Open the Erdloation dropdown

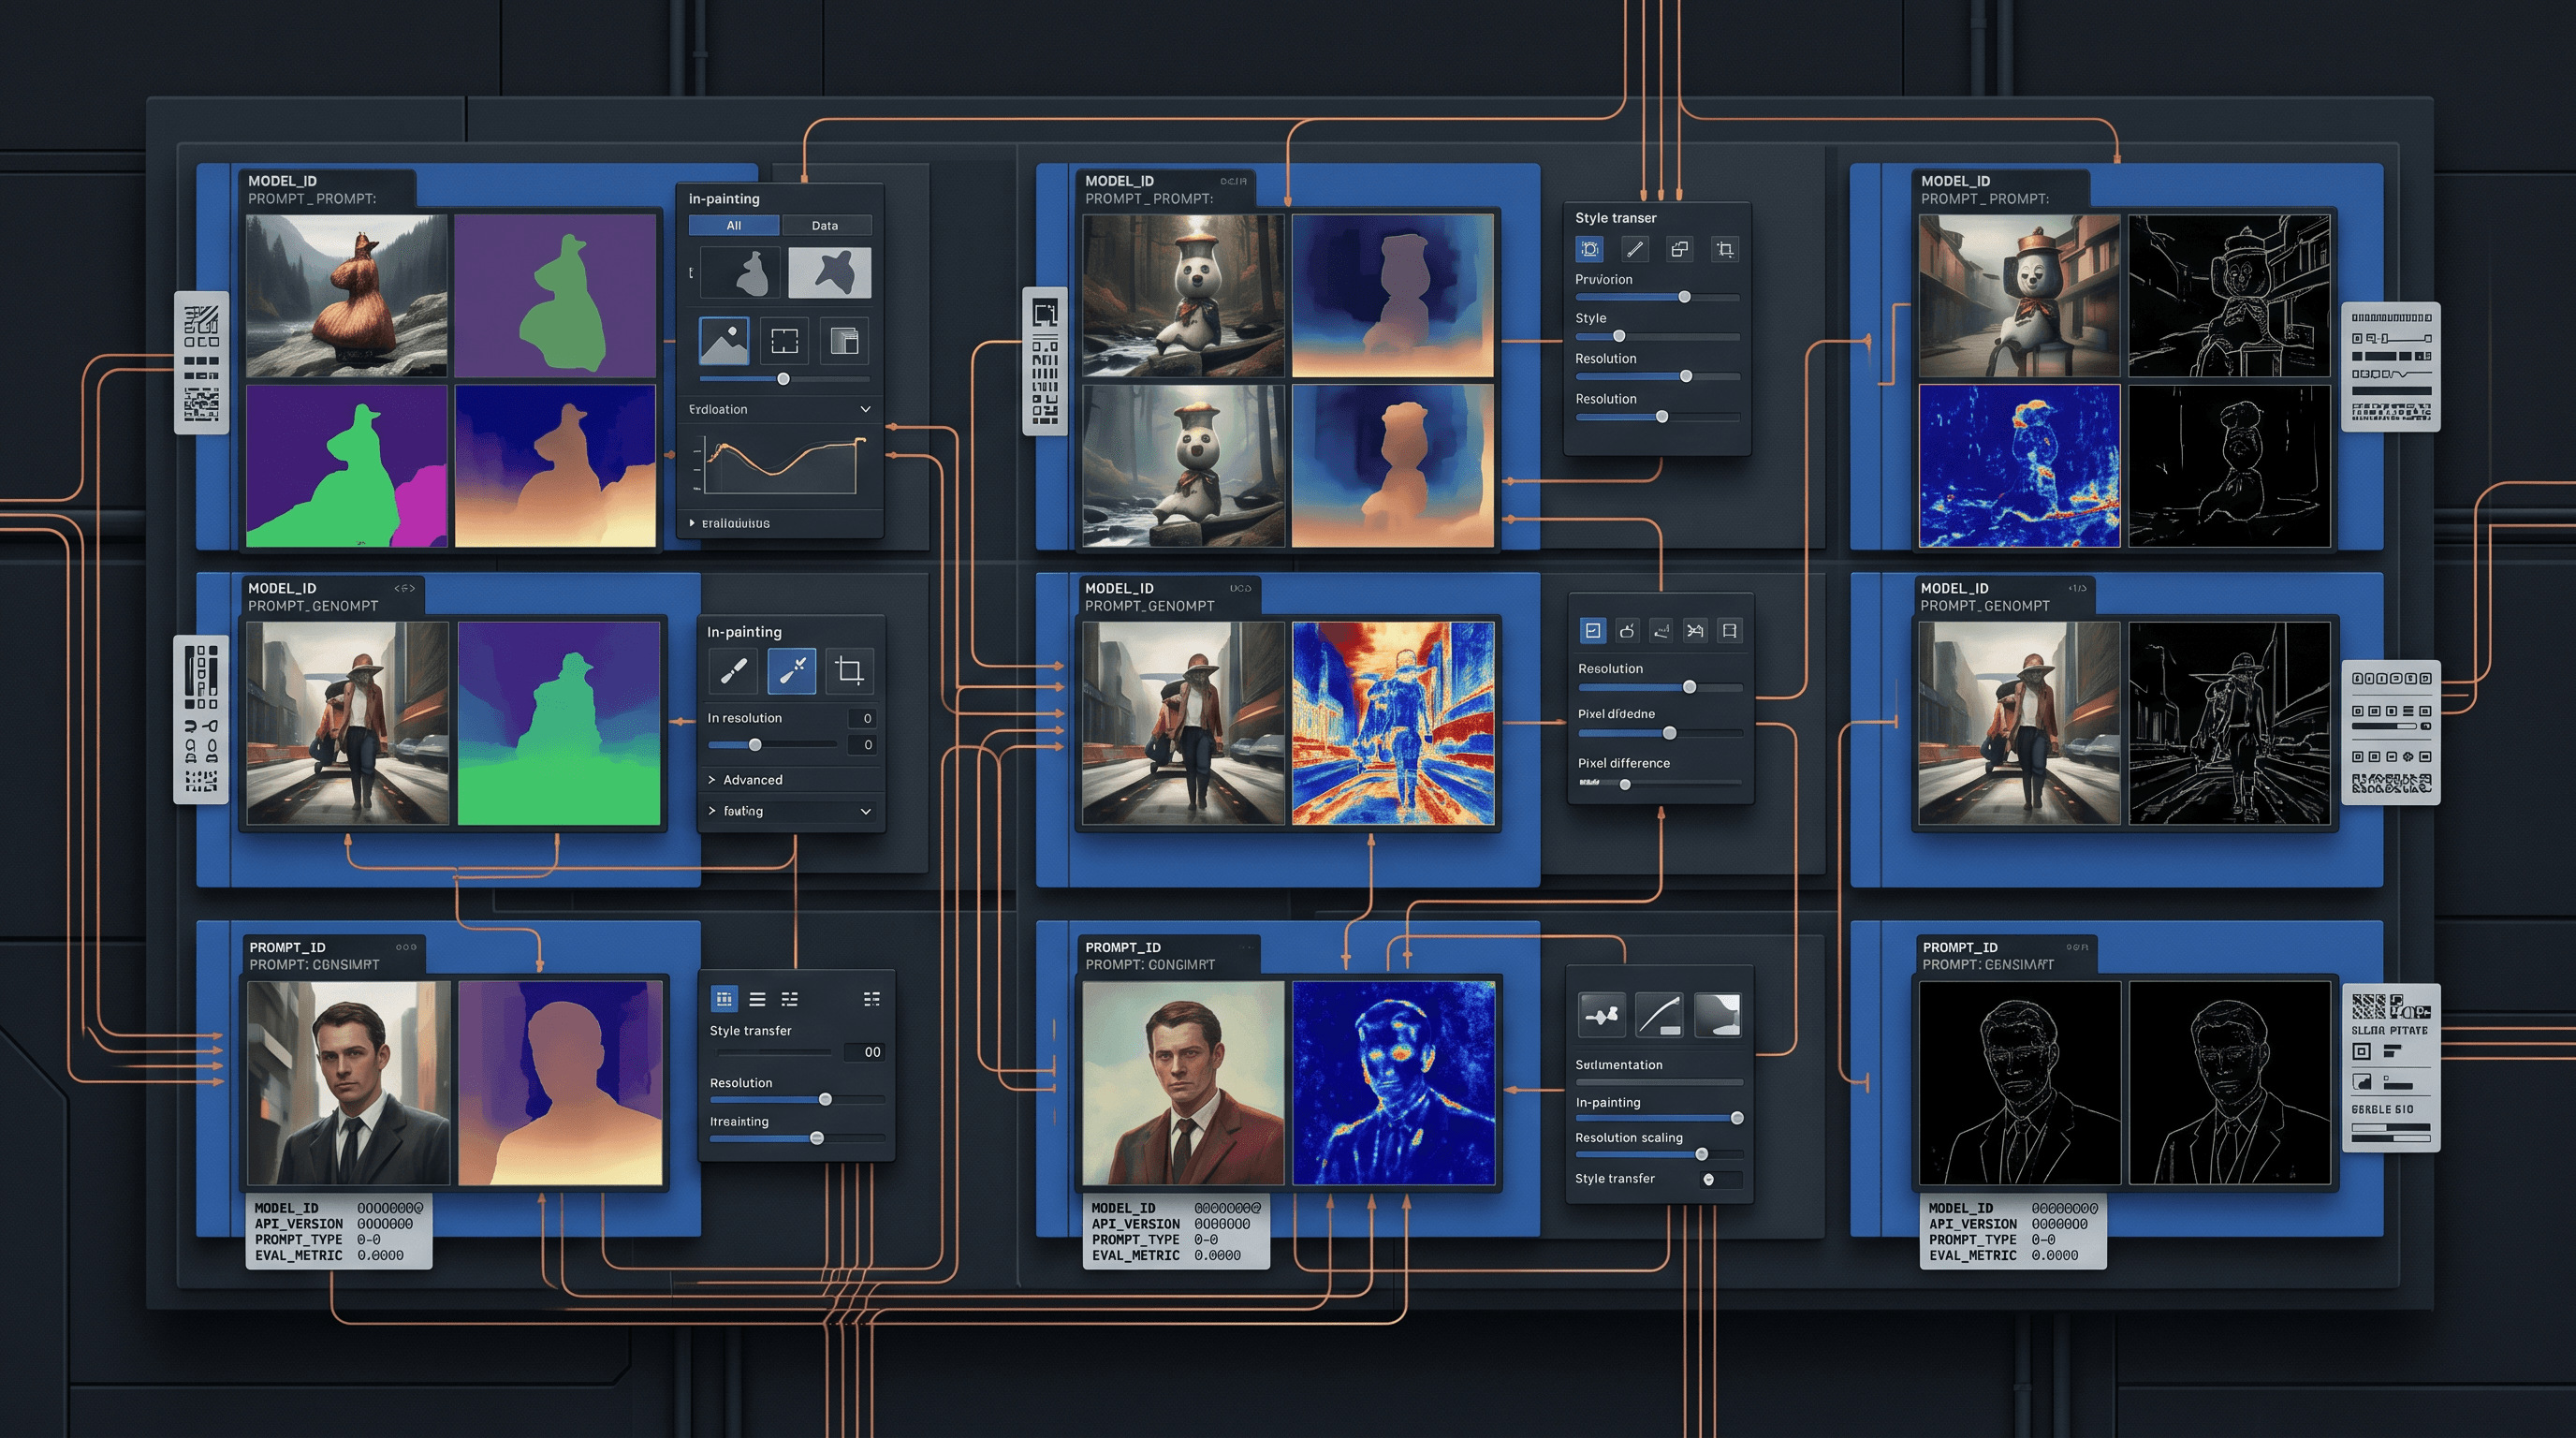(x=779, y=409)
